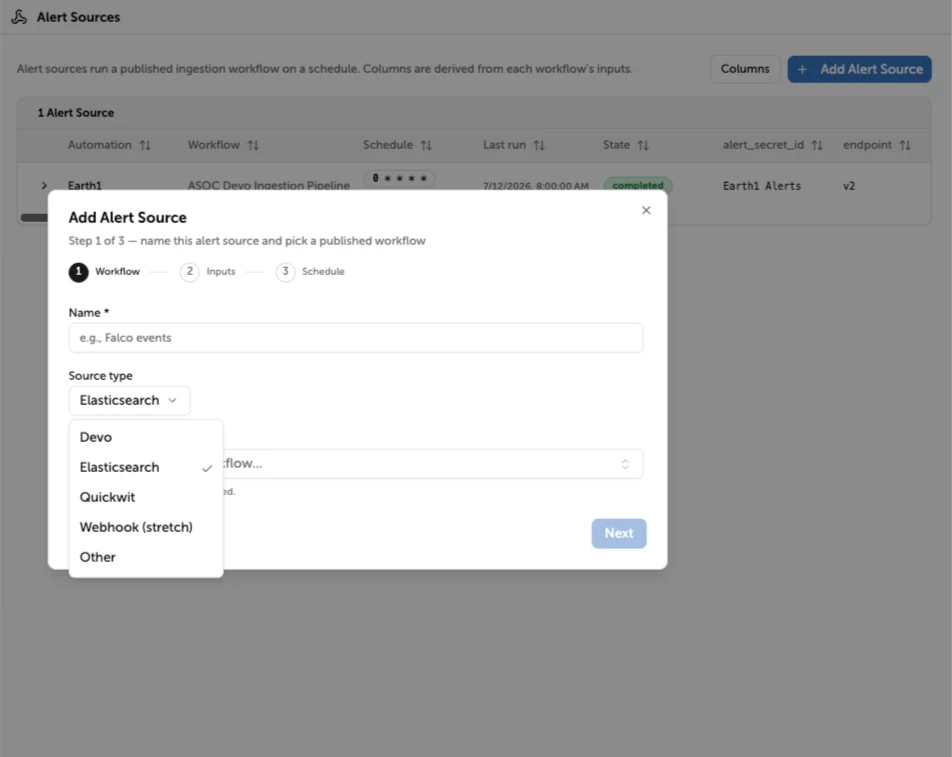Open the Source type Elasticsearch dropdown
The height and width of the screenshot is (757, 952).
129,401
